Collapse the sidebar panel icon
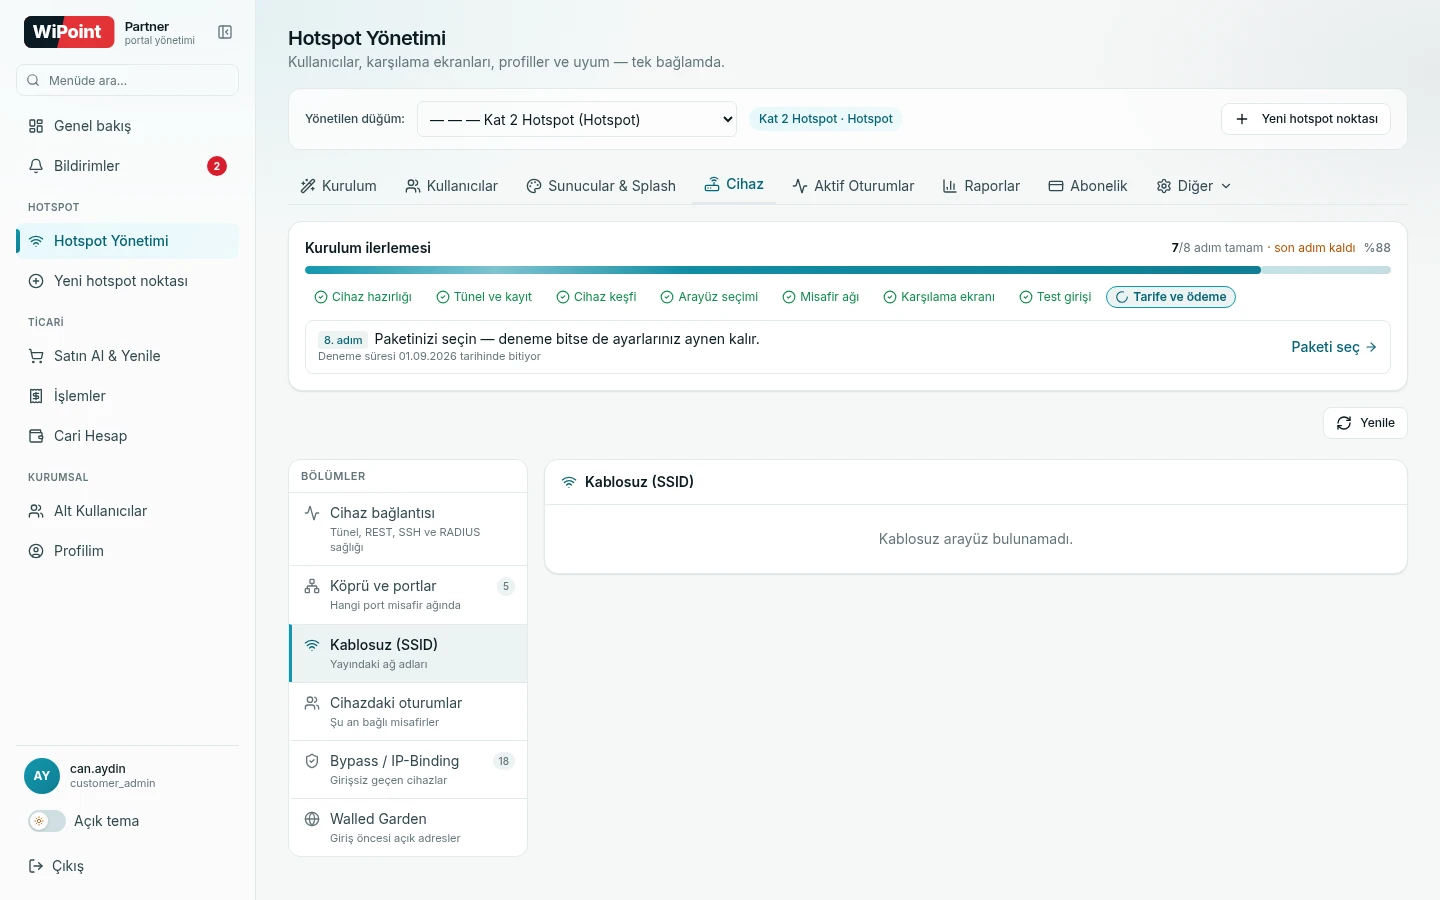 (x=225, y=32)
